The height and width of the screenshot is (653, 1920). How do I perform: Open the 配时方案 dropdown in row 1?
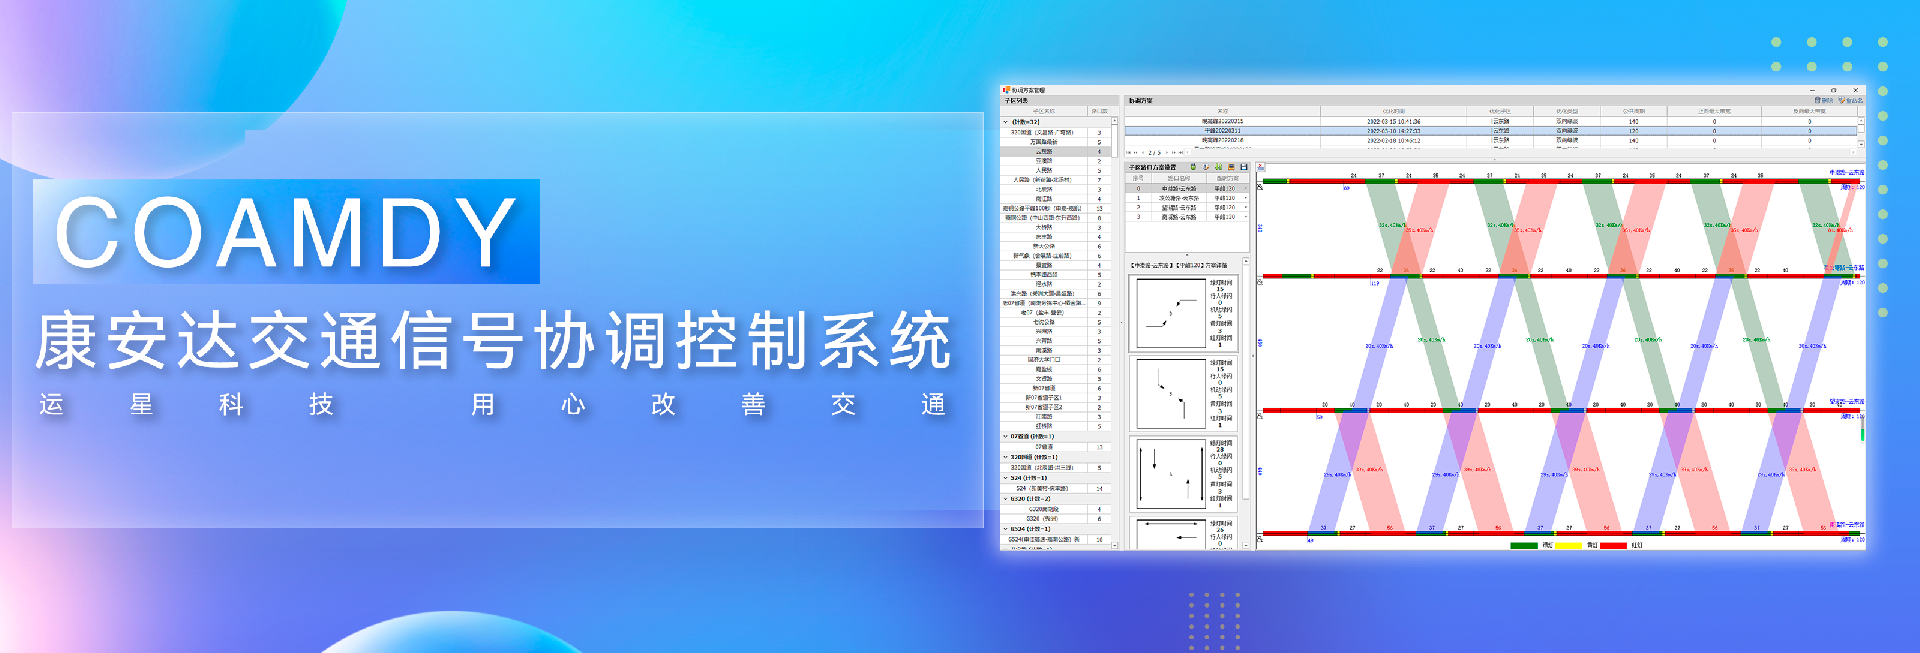1246,198
